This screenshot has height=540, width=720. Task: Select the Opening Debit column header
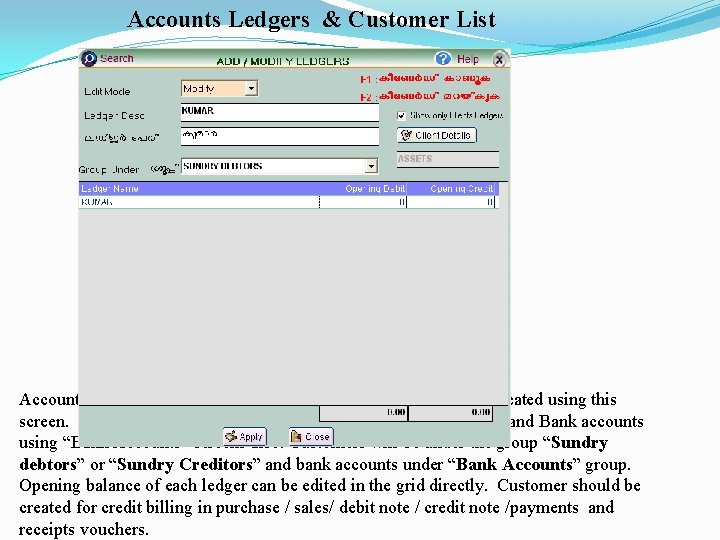[x=363, y=189]
